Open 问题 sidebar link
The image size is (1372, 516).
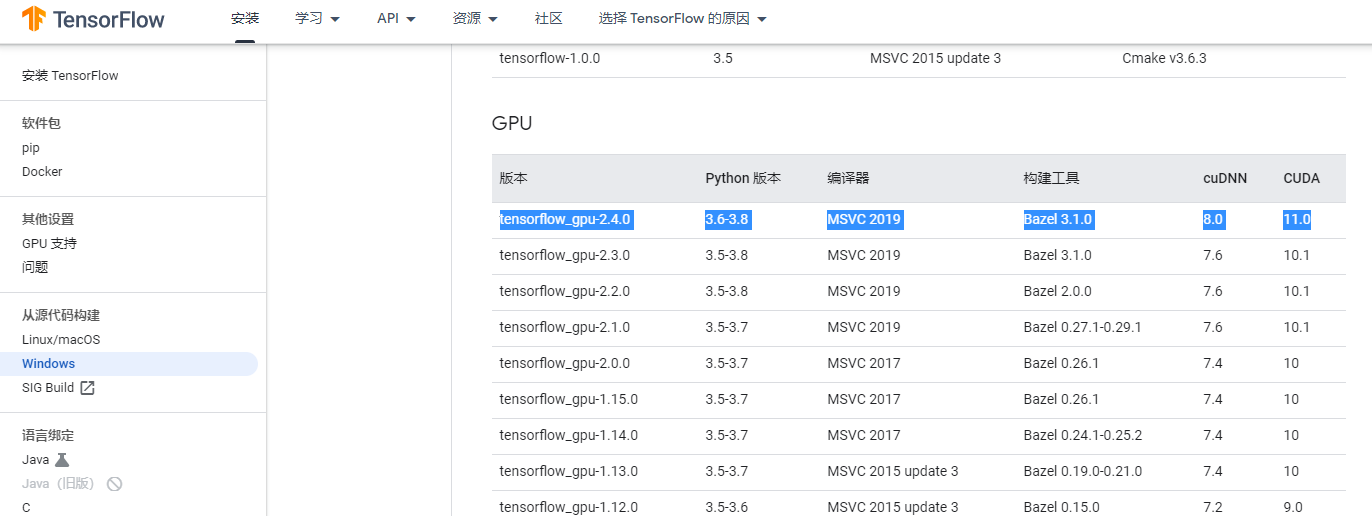click(35, 268)
